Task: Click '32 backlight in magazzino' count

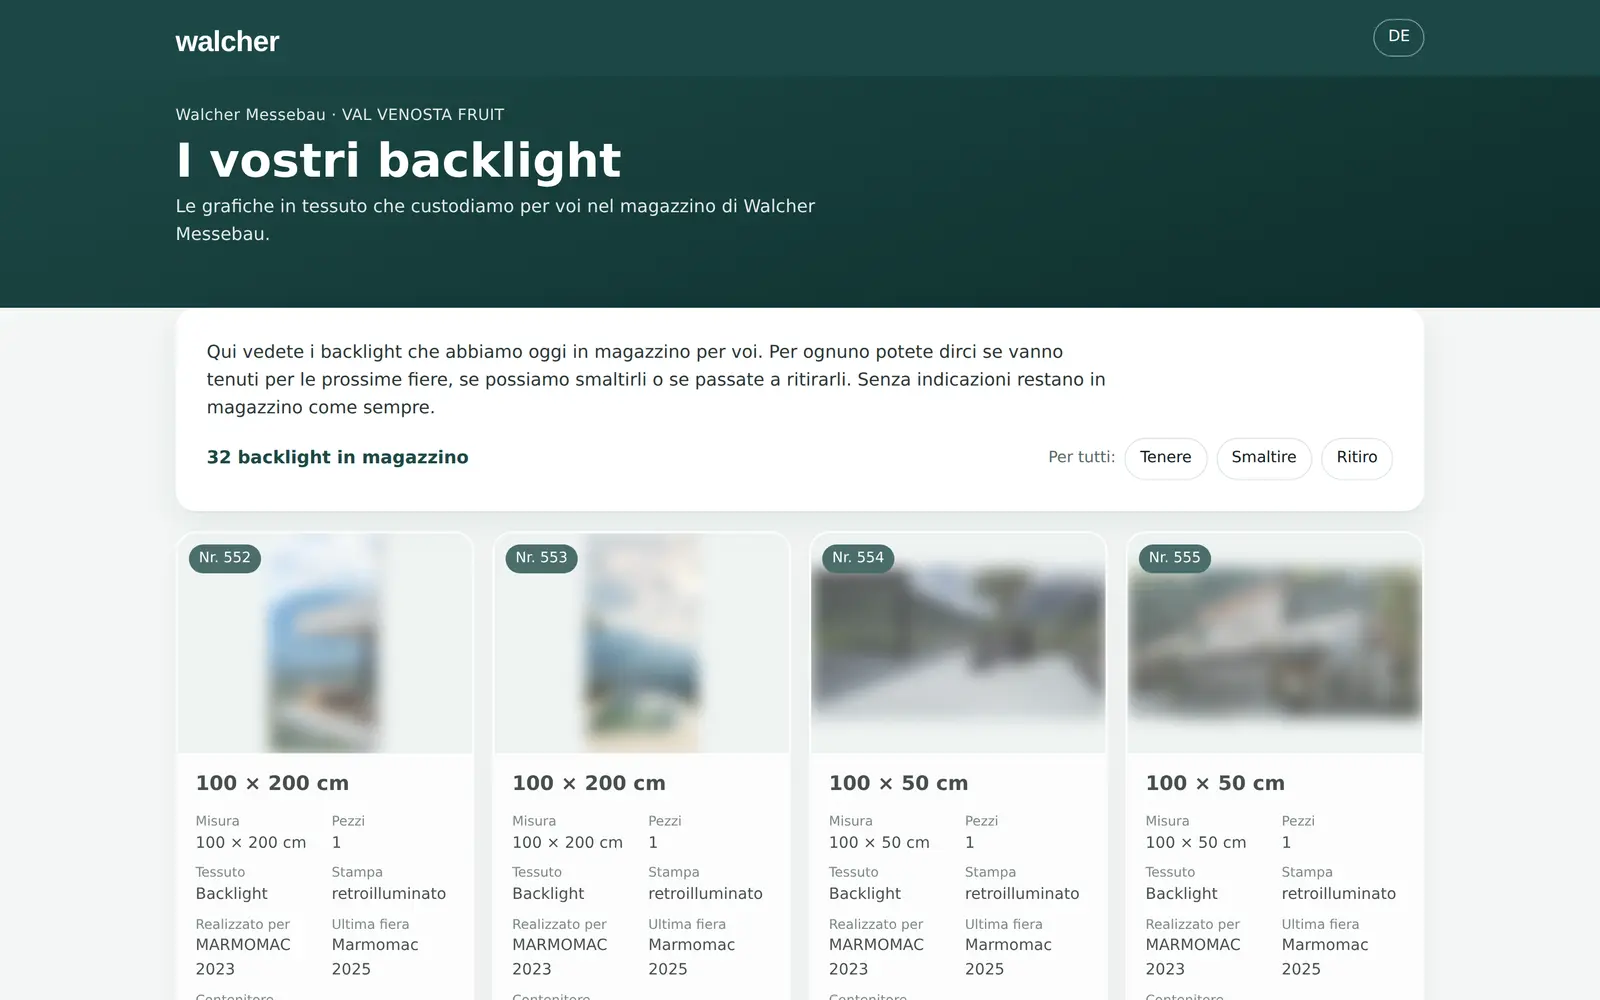Action: [337, 457]
